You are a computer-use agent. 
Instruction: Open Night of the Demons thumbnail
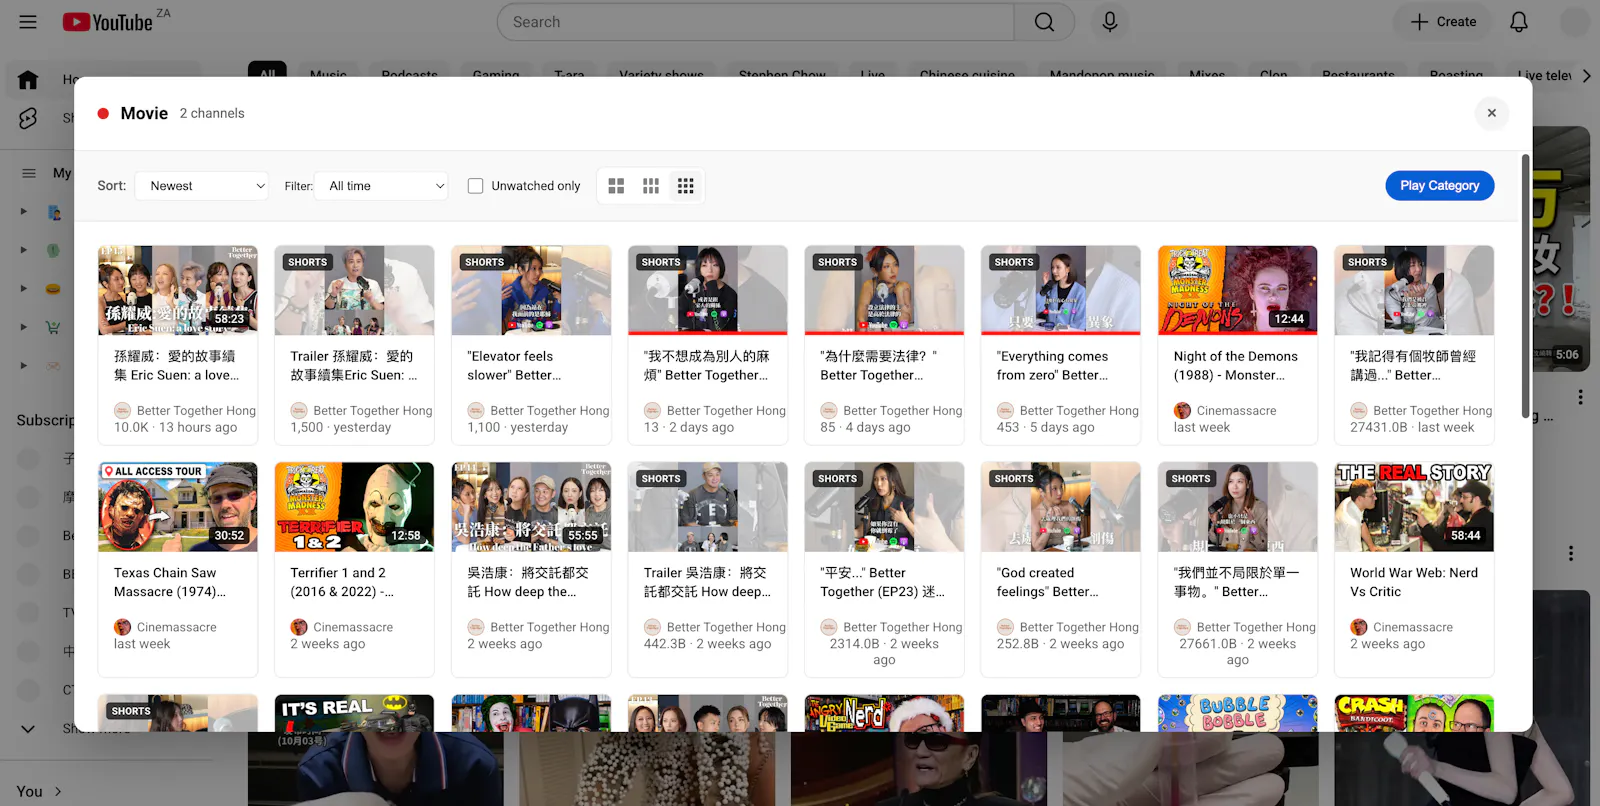pyautogui.click(x=1237, y=290)
